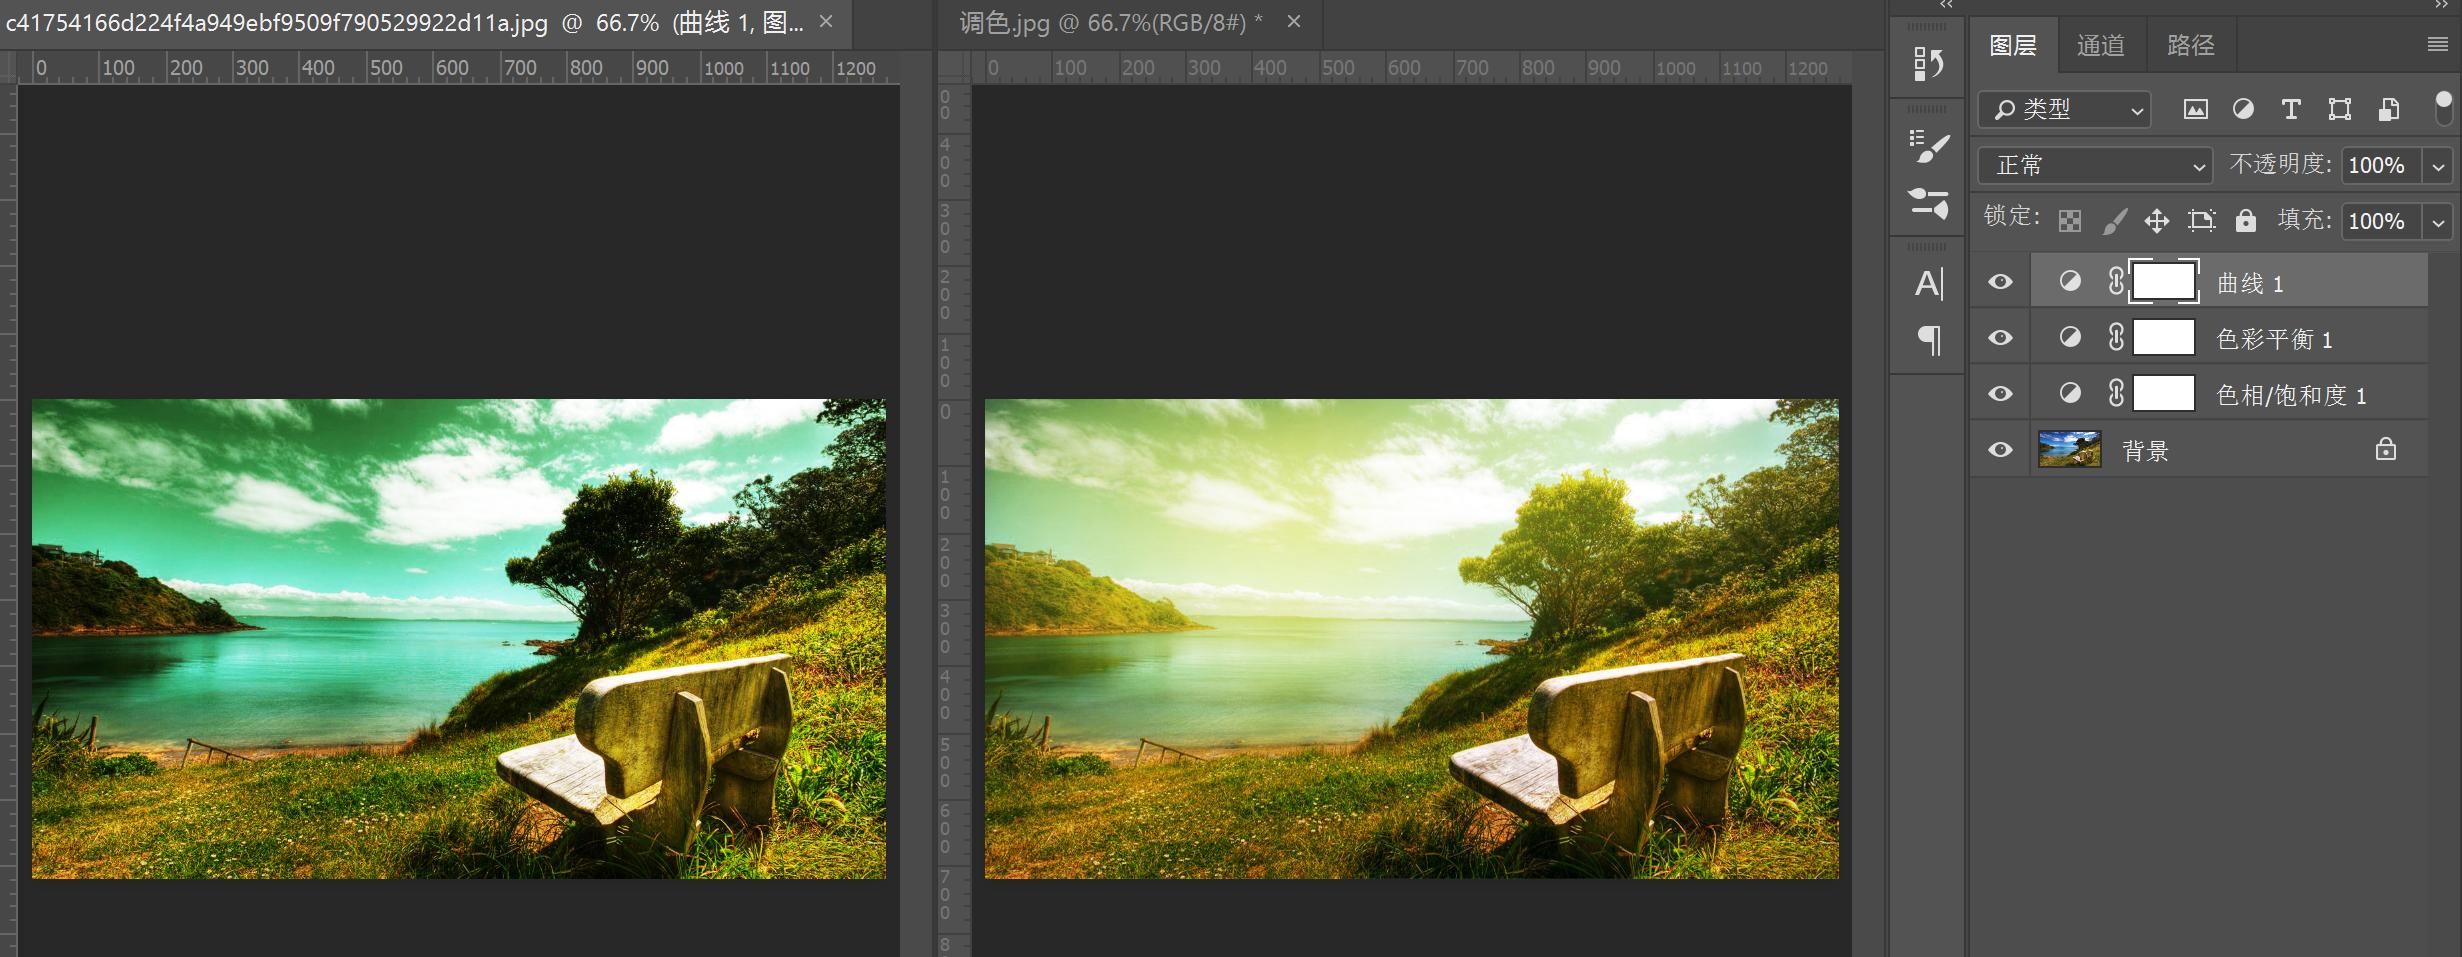Switch to the 通道 tab

click(x=2100, y=46)
